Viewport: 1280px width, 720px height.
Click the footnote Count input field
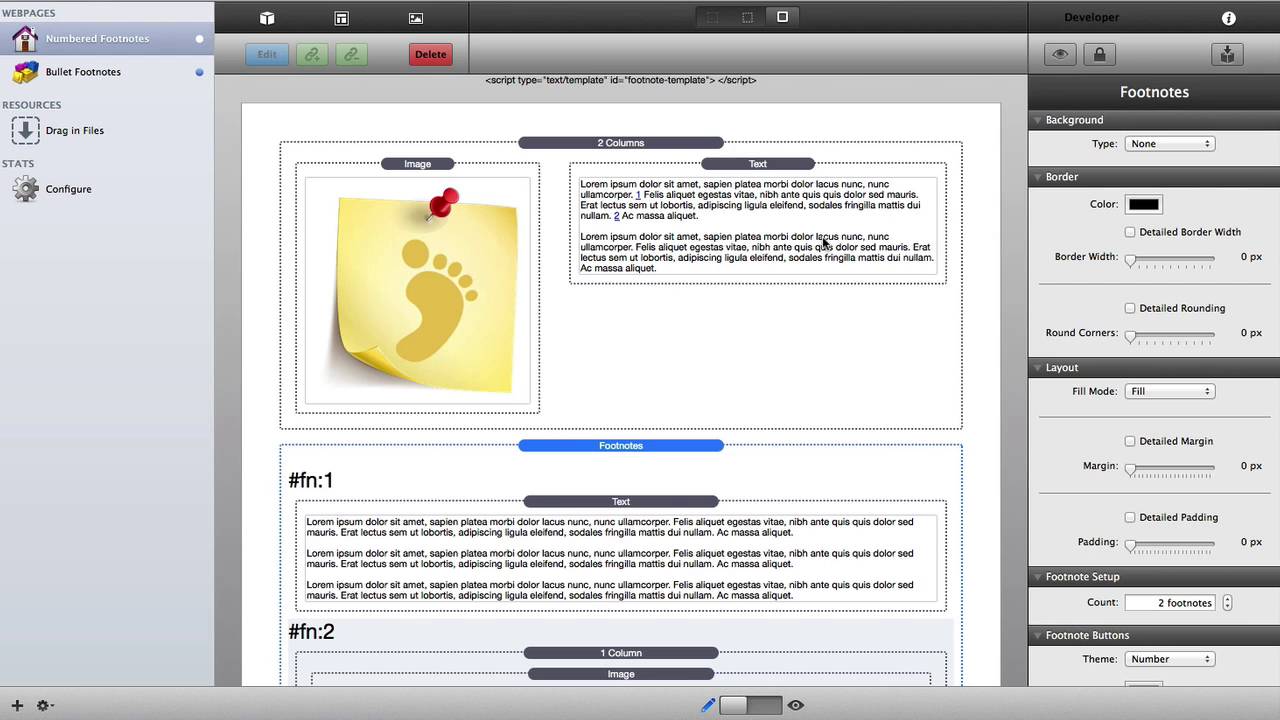click(x=1171, y=603)
